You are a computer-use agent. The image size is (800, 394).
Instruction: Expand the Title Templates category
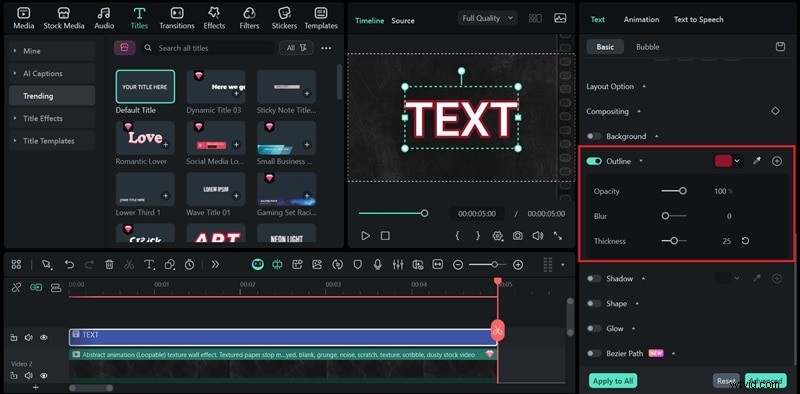[x=52, y=141]
